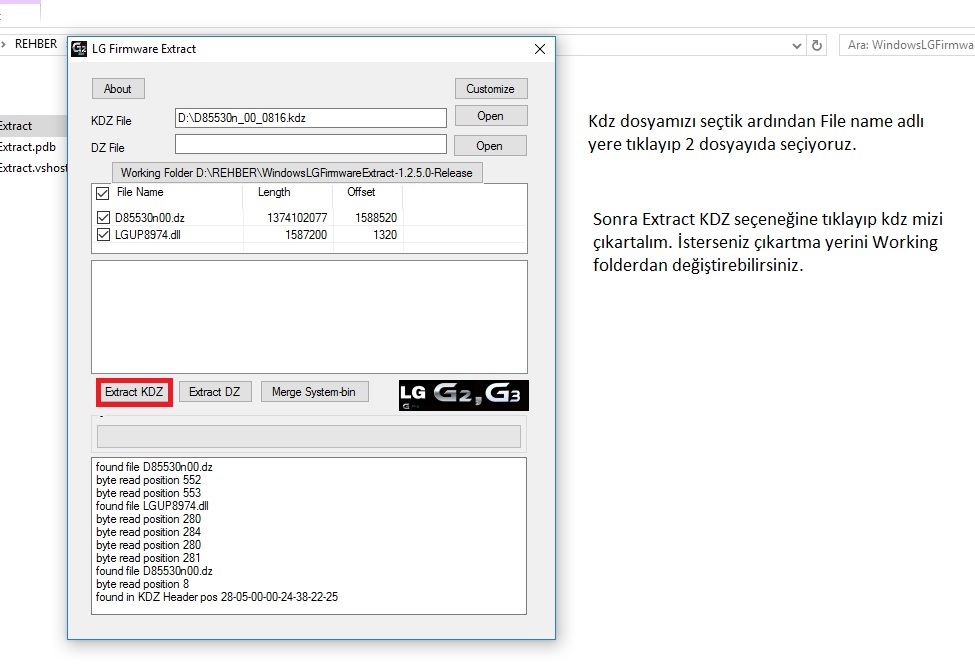Click the Working Folder button
Viewport: 975px width, 669px height.
point(297,173)
